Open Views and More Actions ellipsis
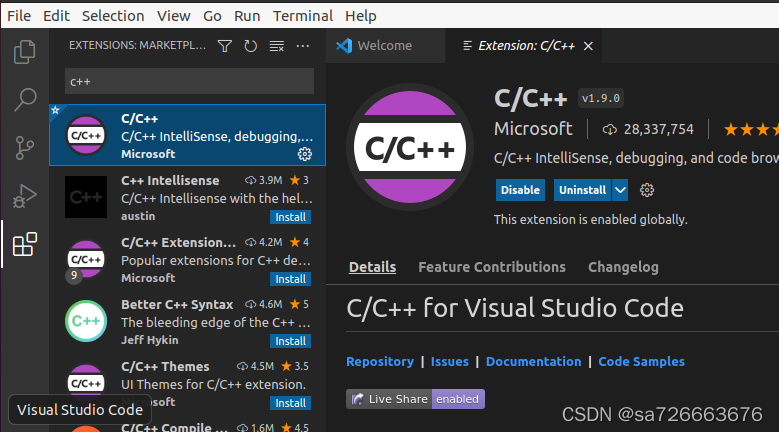Image resolution: width=779 pixels, height=432 pixels. pyautogui.click(x=303, y=46)
